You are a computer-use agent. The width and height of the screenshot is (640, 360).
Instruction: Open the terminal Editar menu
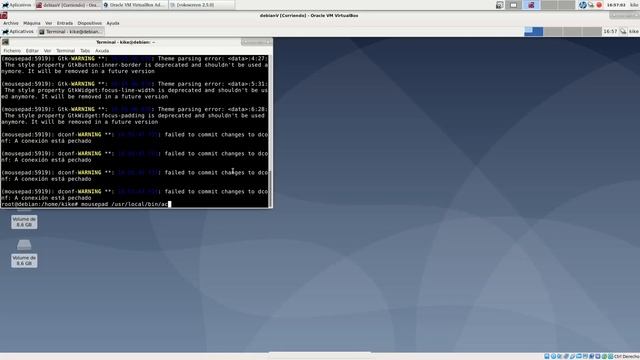coord(32,51)
